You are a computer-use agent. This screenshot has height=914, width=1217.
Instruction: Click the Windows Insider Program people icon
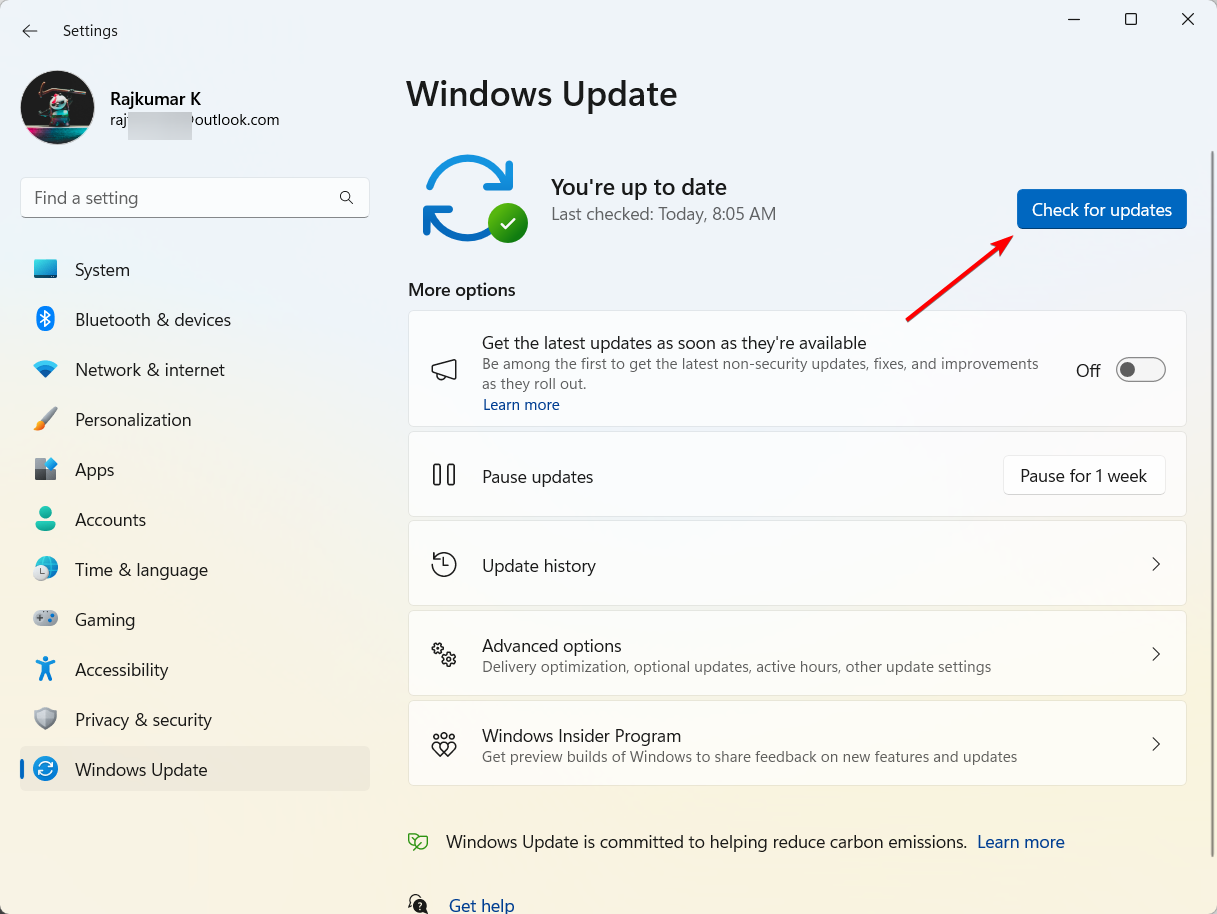(x=444, y=745)
